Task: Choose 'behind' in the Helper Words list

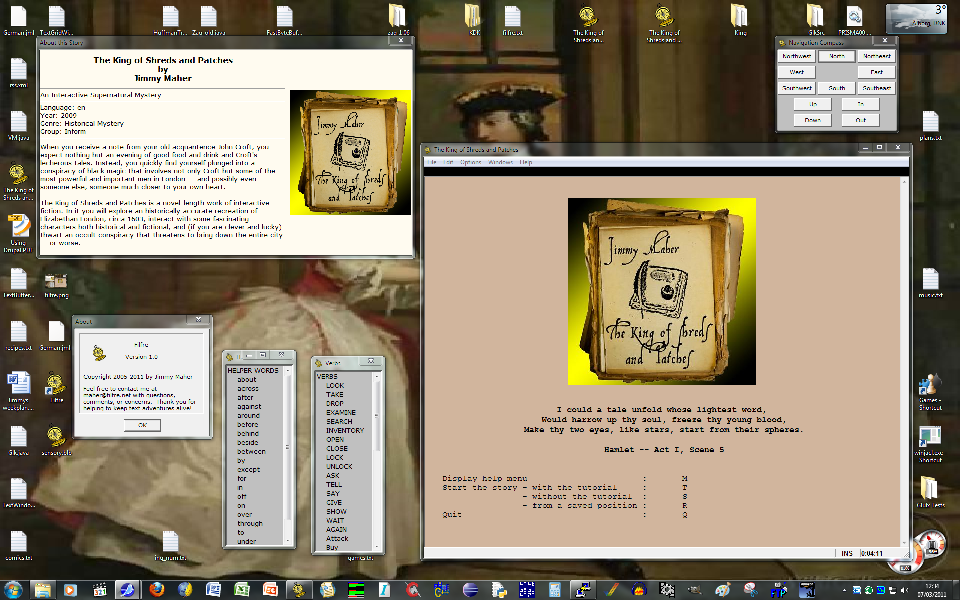Action: (248, 433)
